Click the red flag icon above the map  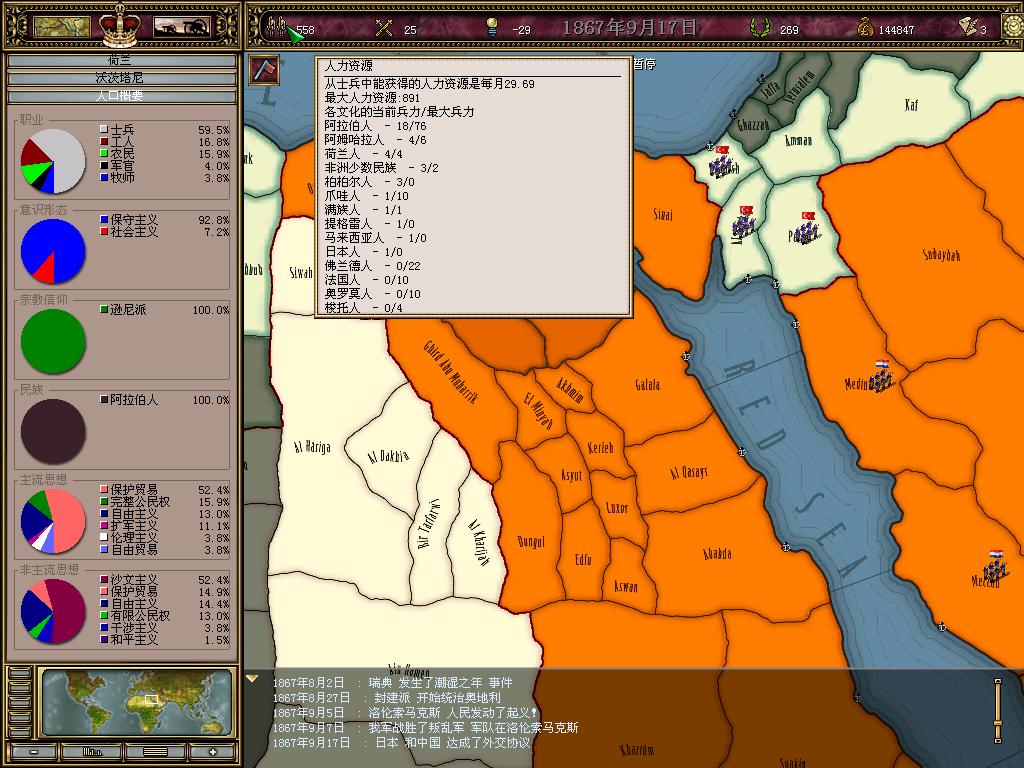pyautogui.click(x=264, y=71)
